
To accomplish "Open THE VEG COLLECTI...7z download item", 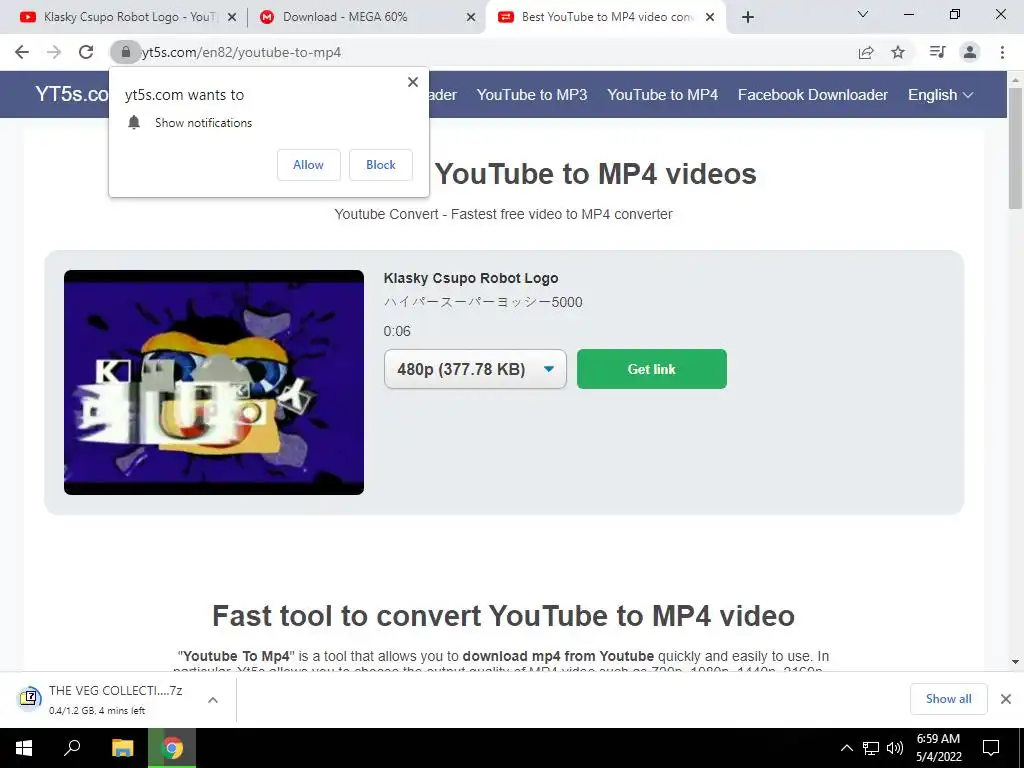I will pos(108,699).
